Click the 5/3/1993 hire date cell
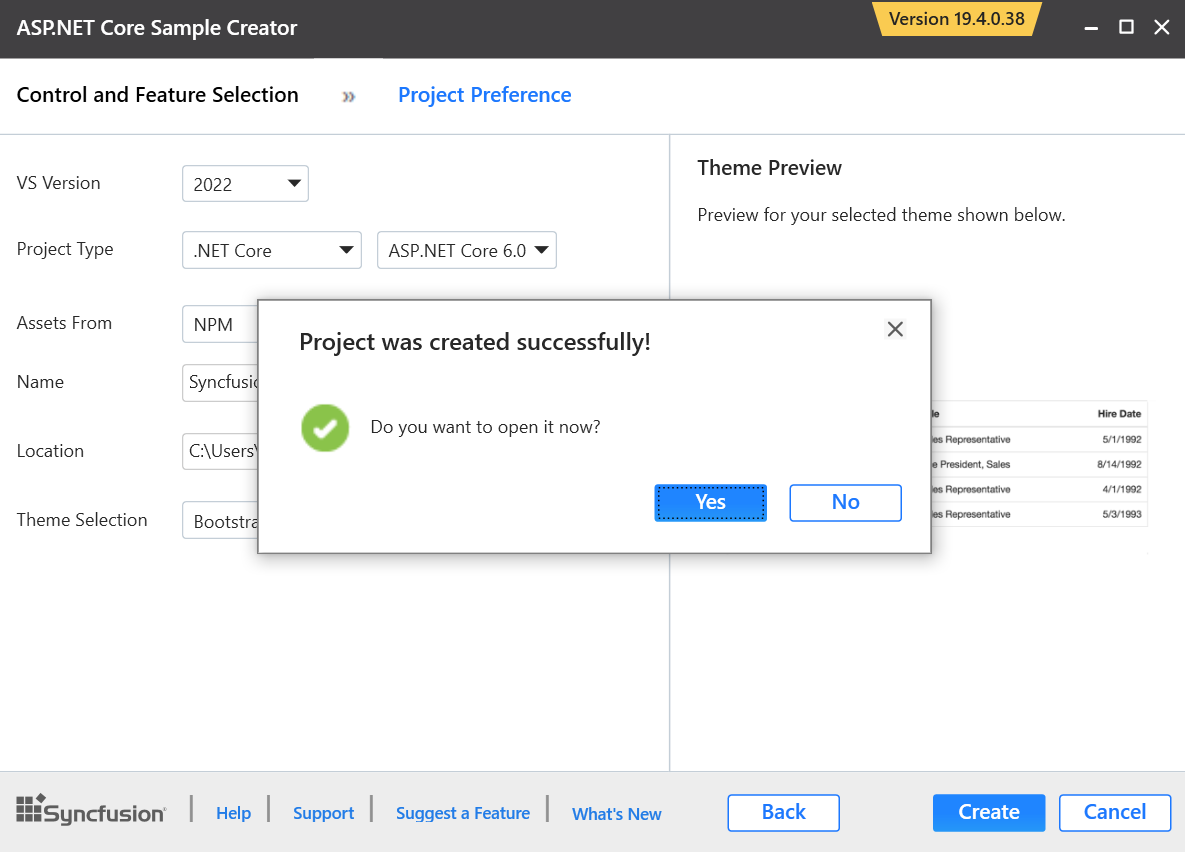This screenshot has width=1185, height=852. 1122,514
